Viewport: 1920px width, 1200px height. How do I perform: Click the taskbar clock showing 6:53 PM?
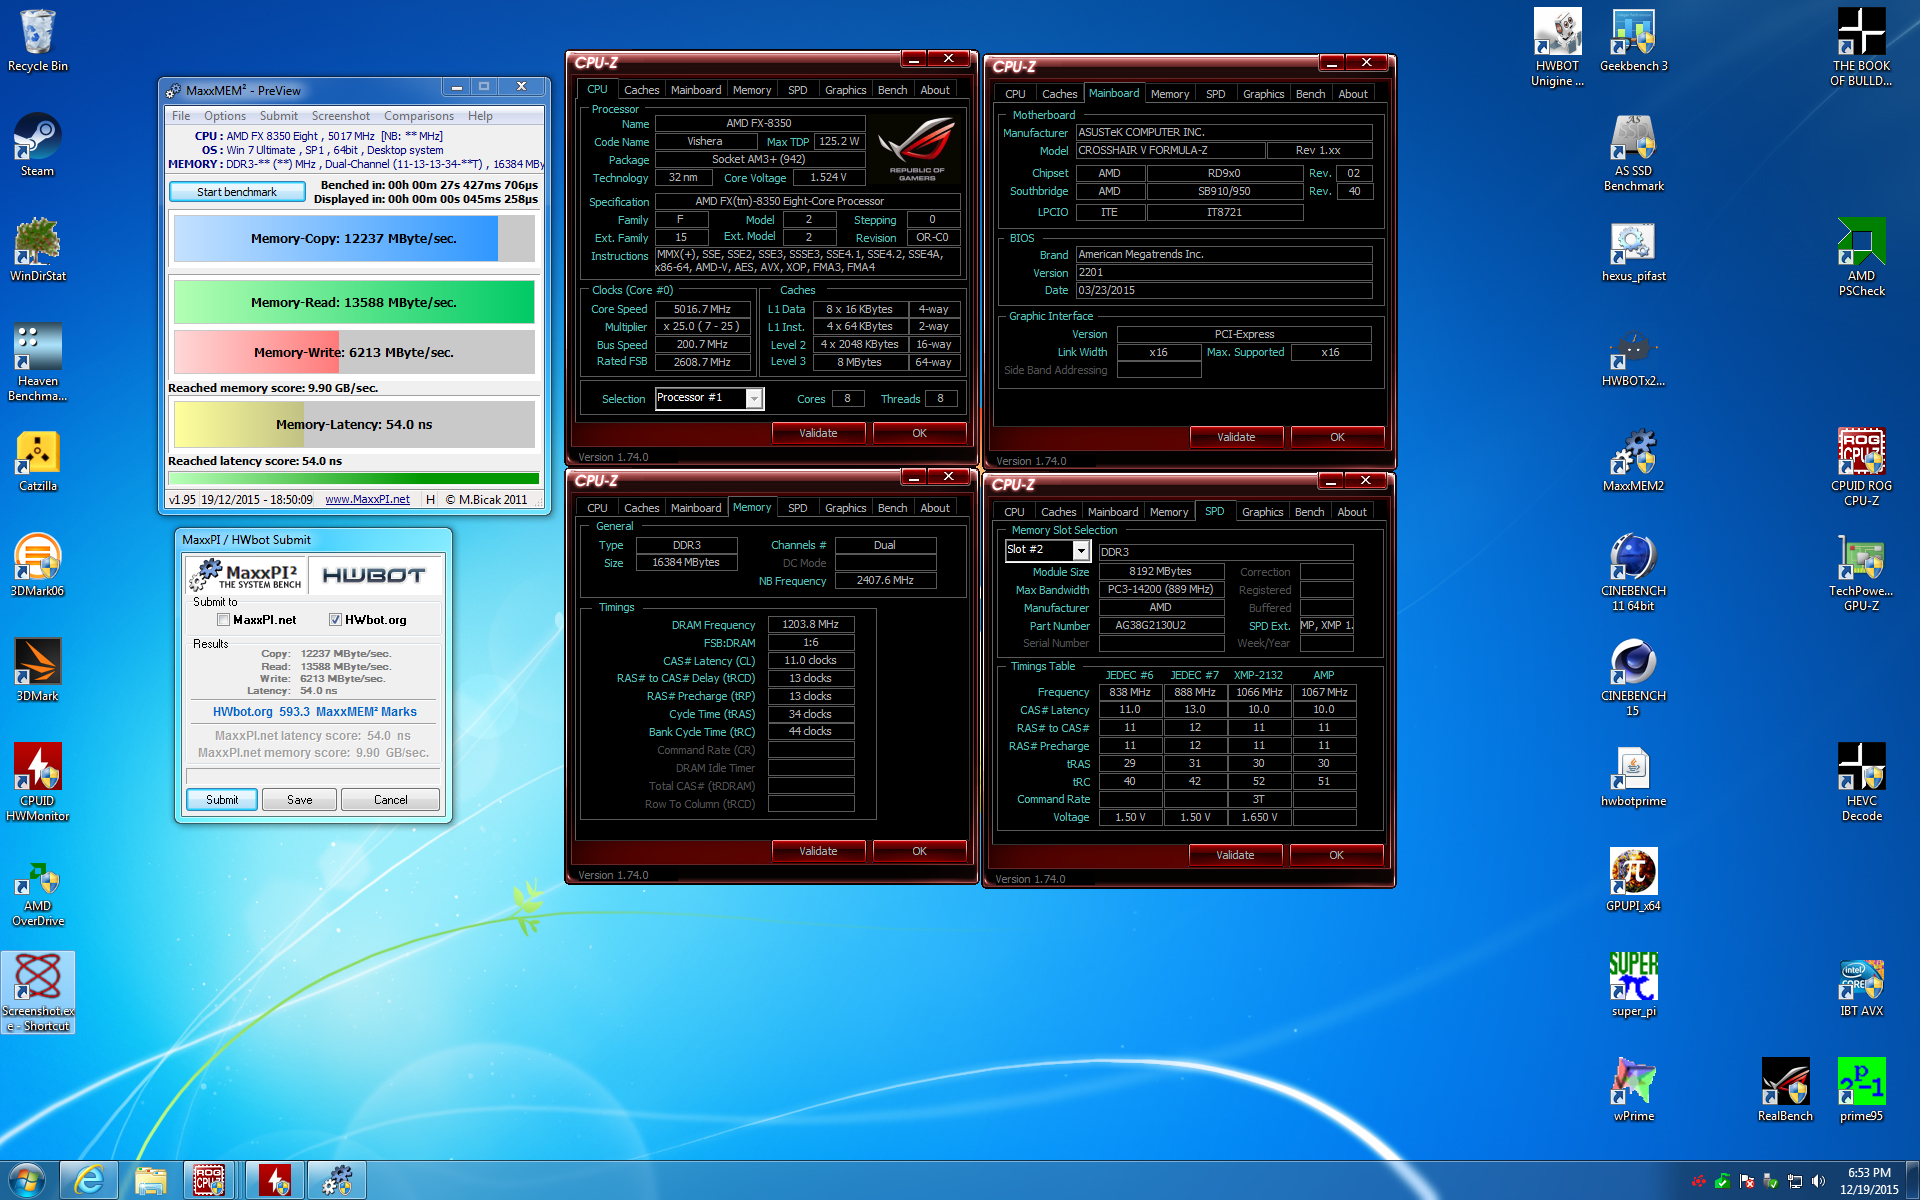(x=1869, y=1181)
